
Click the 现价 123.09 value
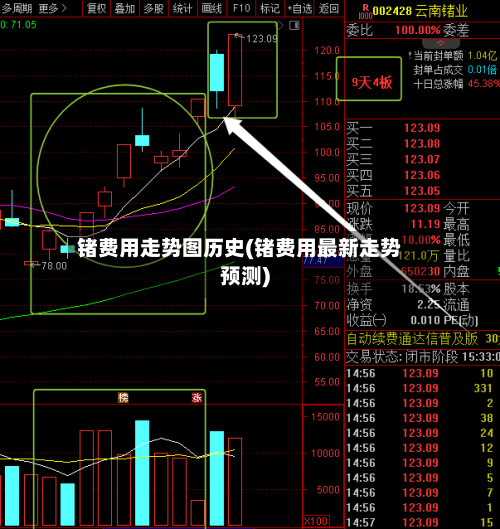click(422, 208)
